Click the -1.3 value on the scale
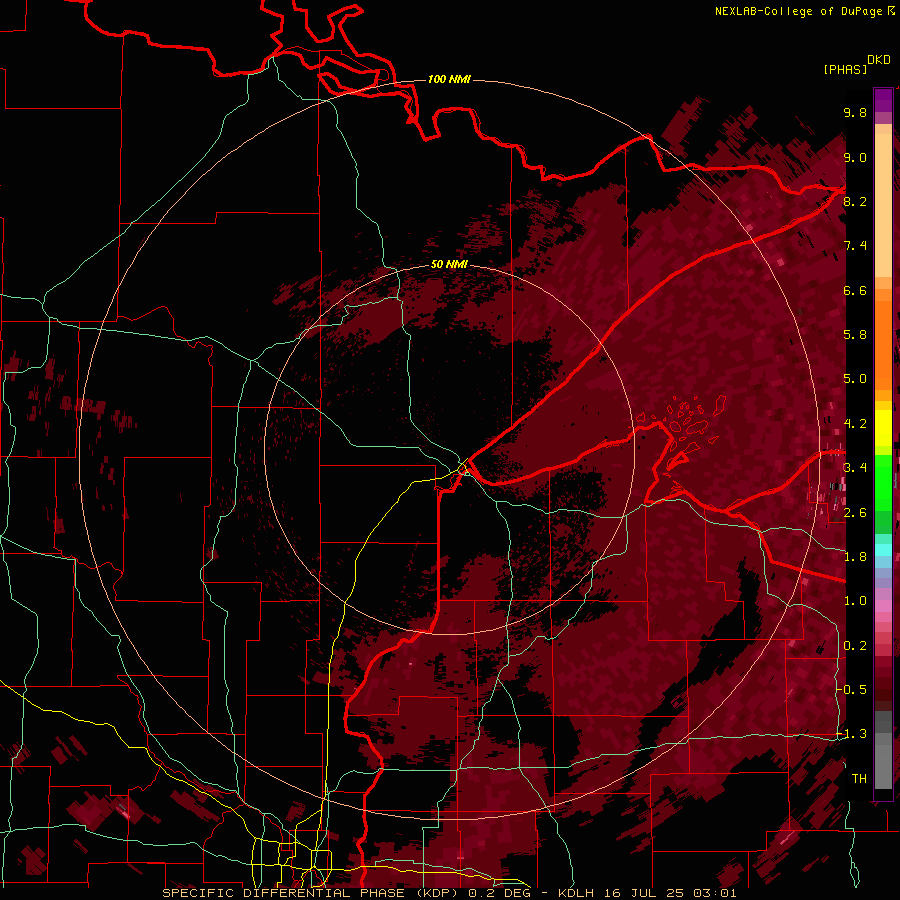 tap(853, 734)
